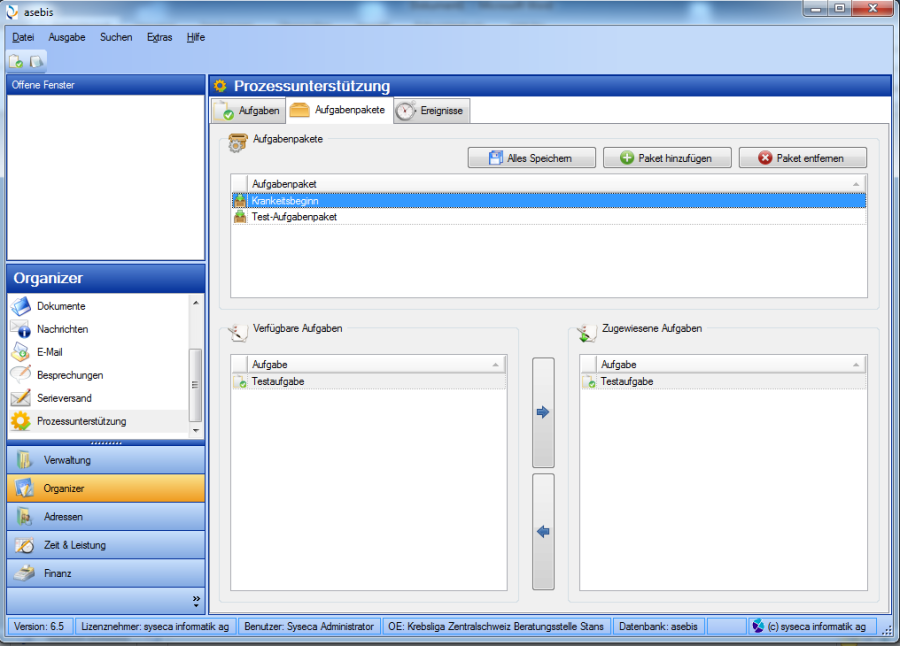Click Testaufgabe icon in Zugewiesene Aufgaben
Viewport: 900px width, 646px height.
(589, 382)
